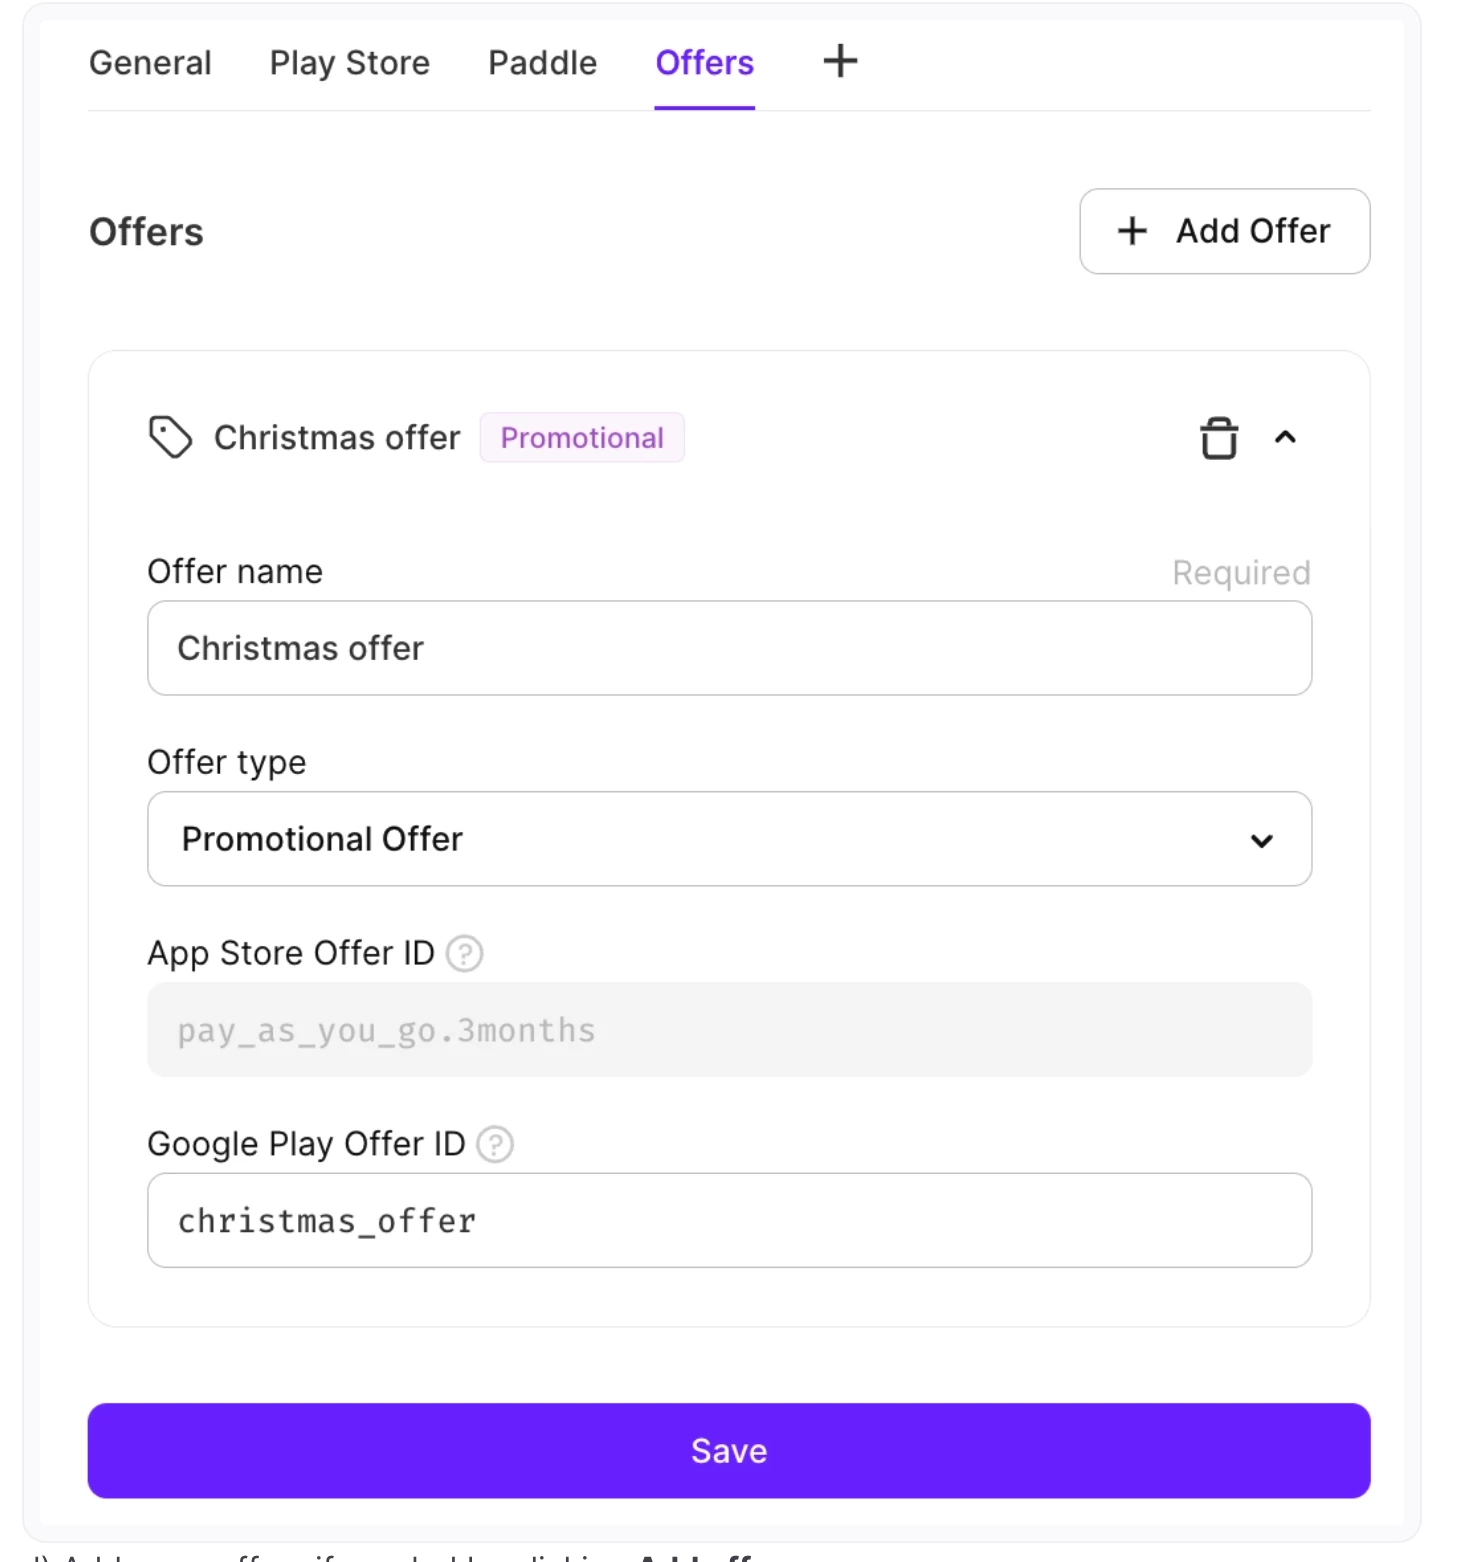Click the plus icon in Add Offer
This screenshot has height=1562, width=1476.
click(x=1132, y=231)
